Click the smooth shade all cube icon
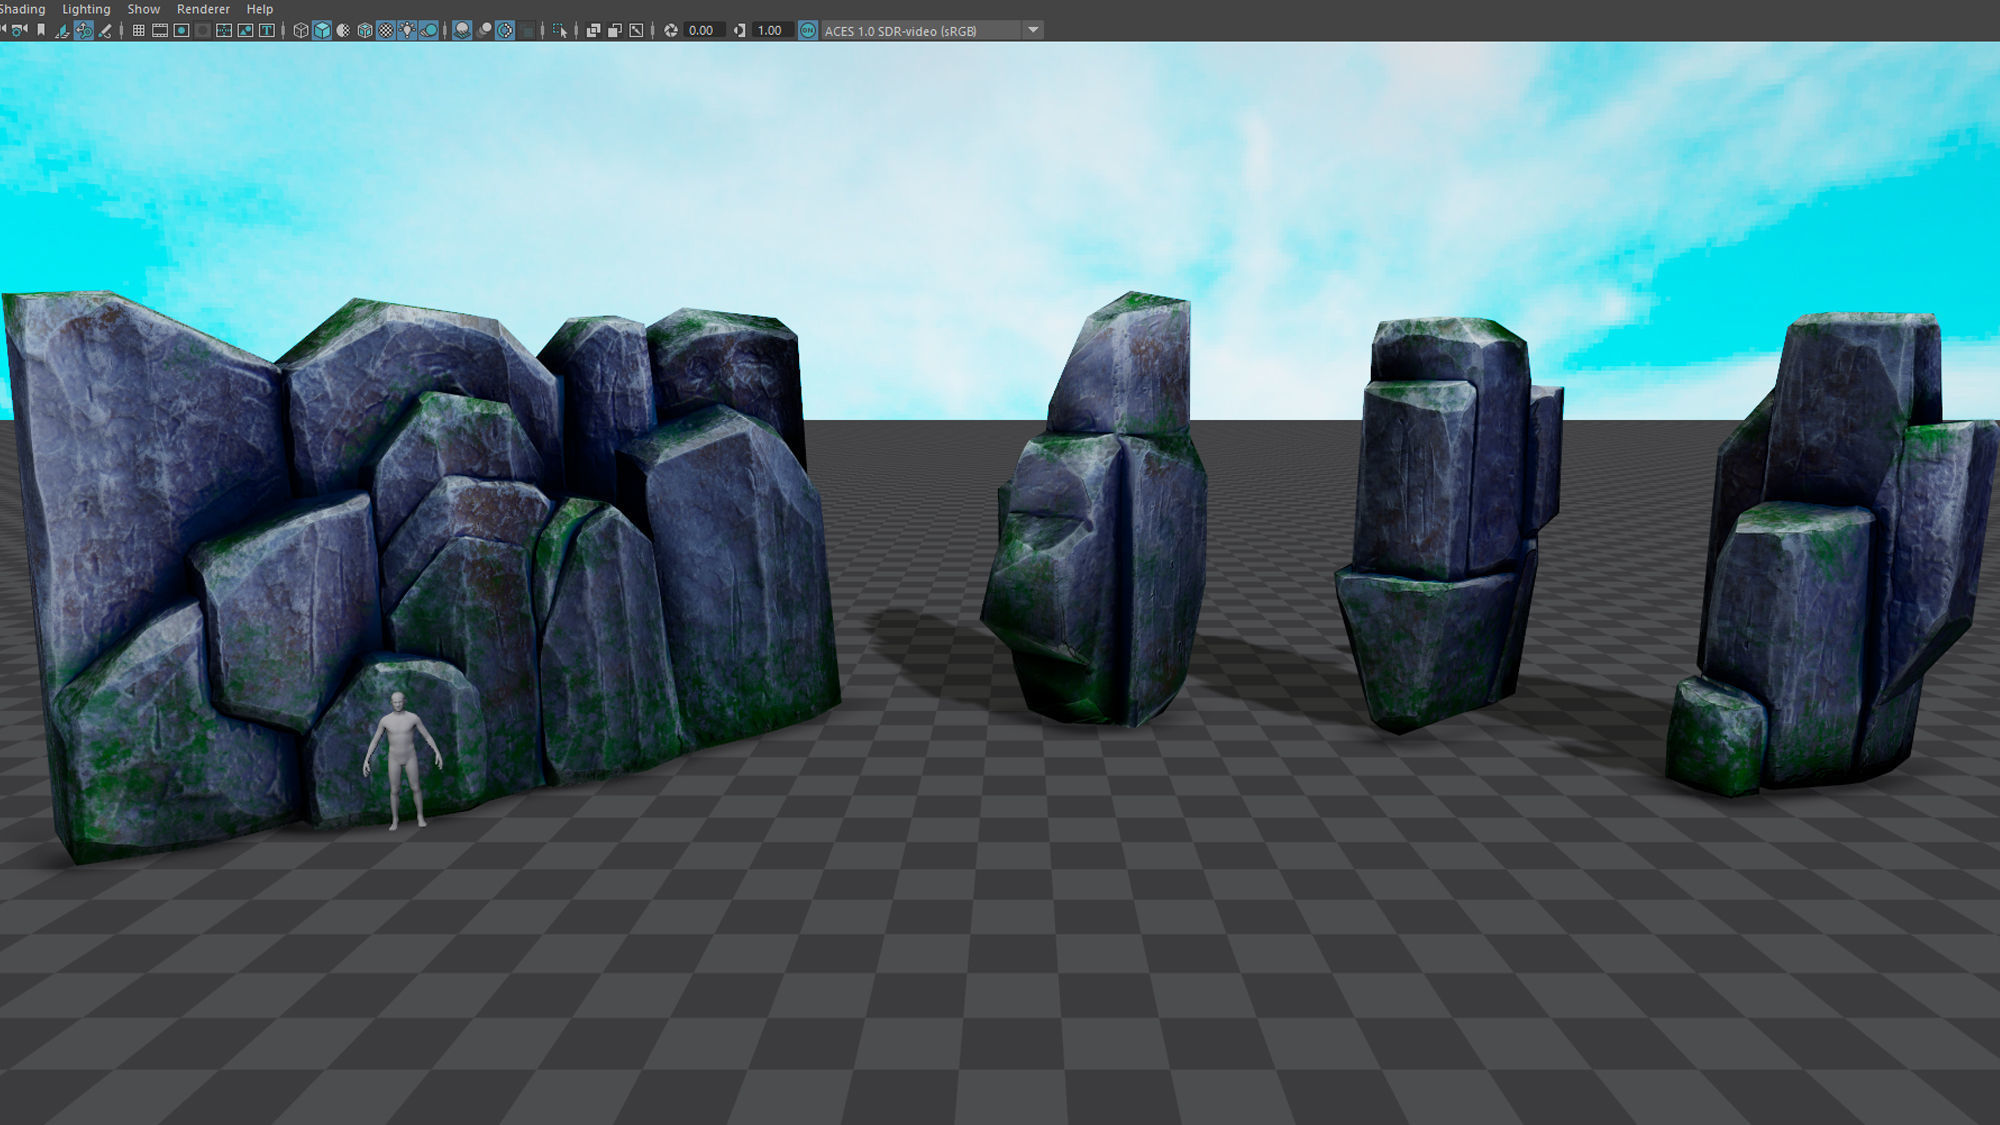Viewport: 2000px width, 1125px height. [x=322, y=31]
